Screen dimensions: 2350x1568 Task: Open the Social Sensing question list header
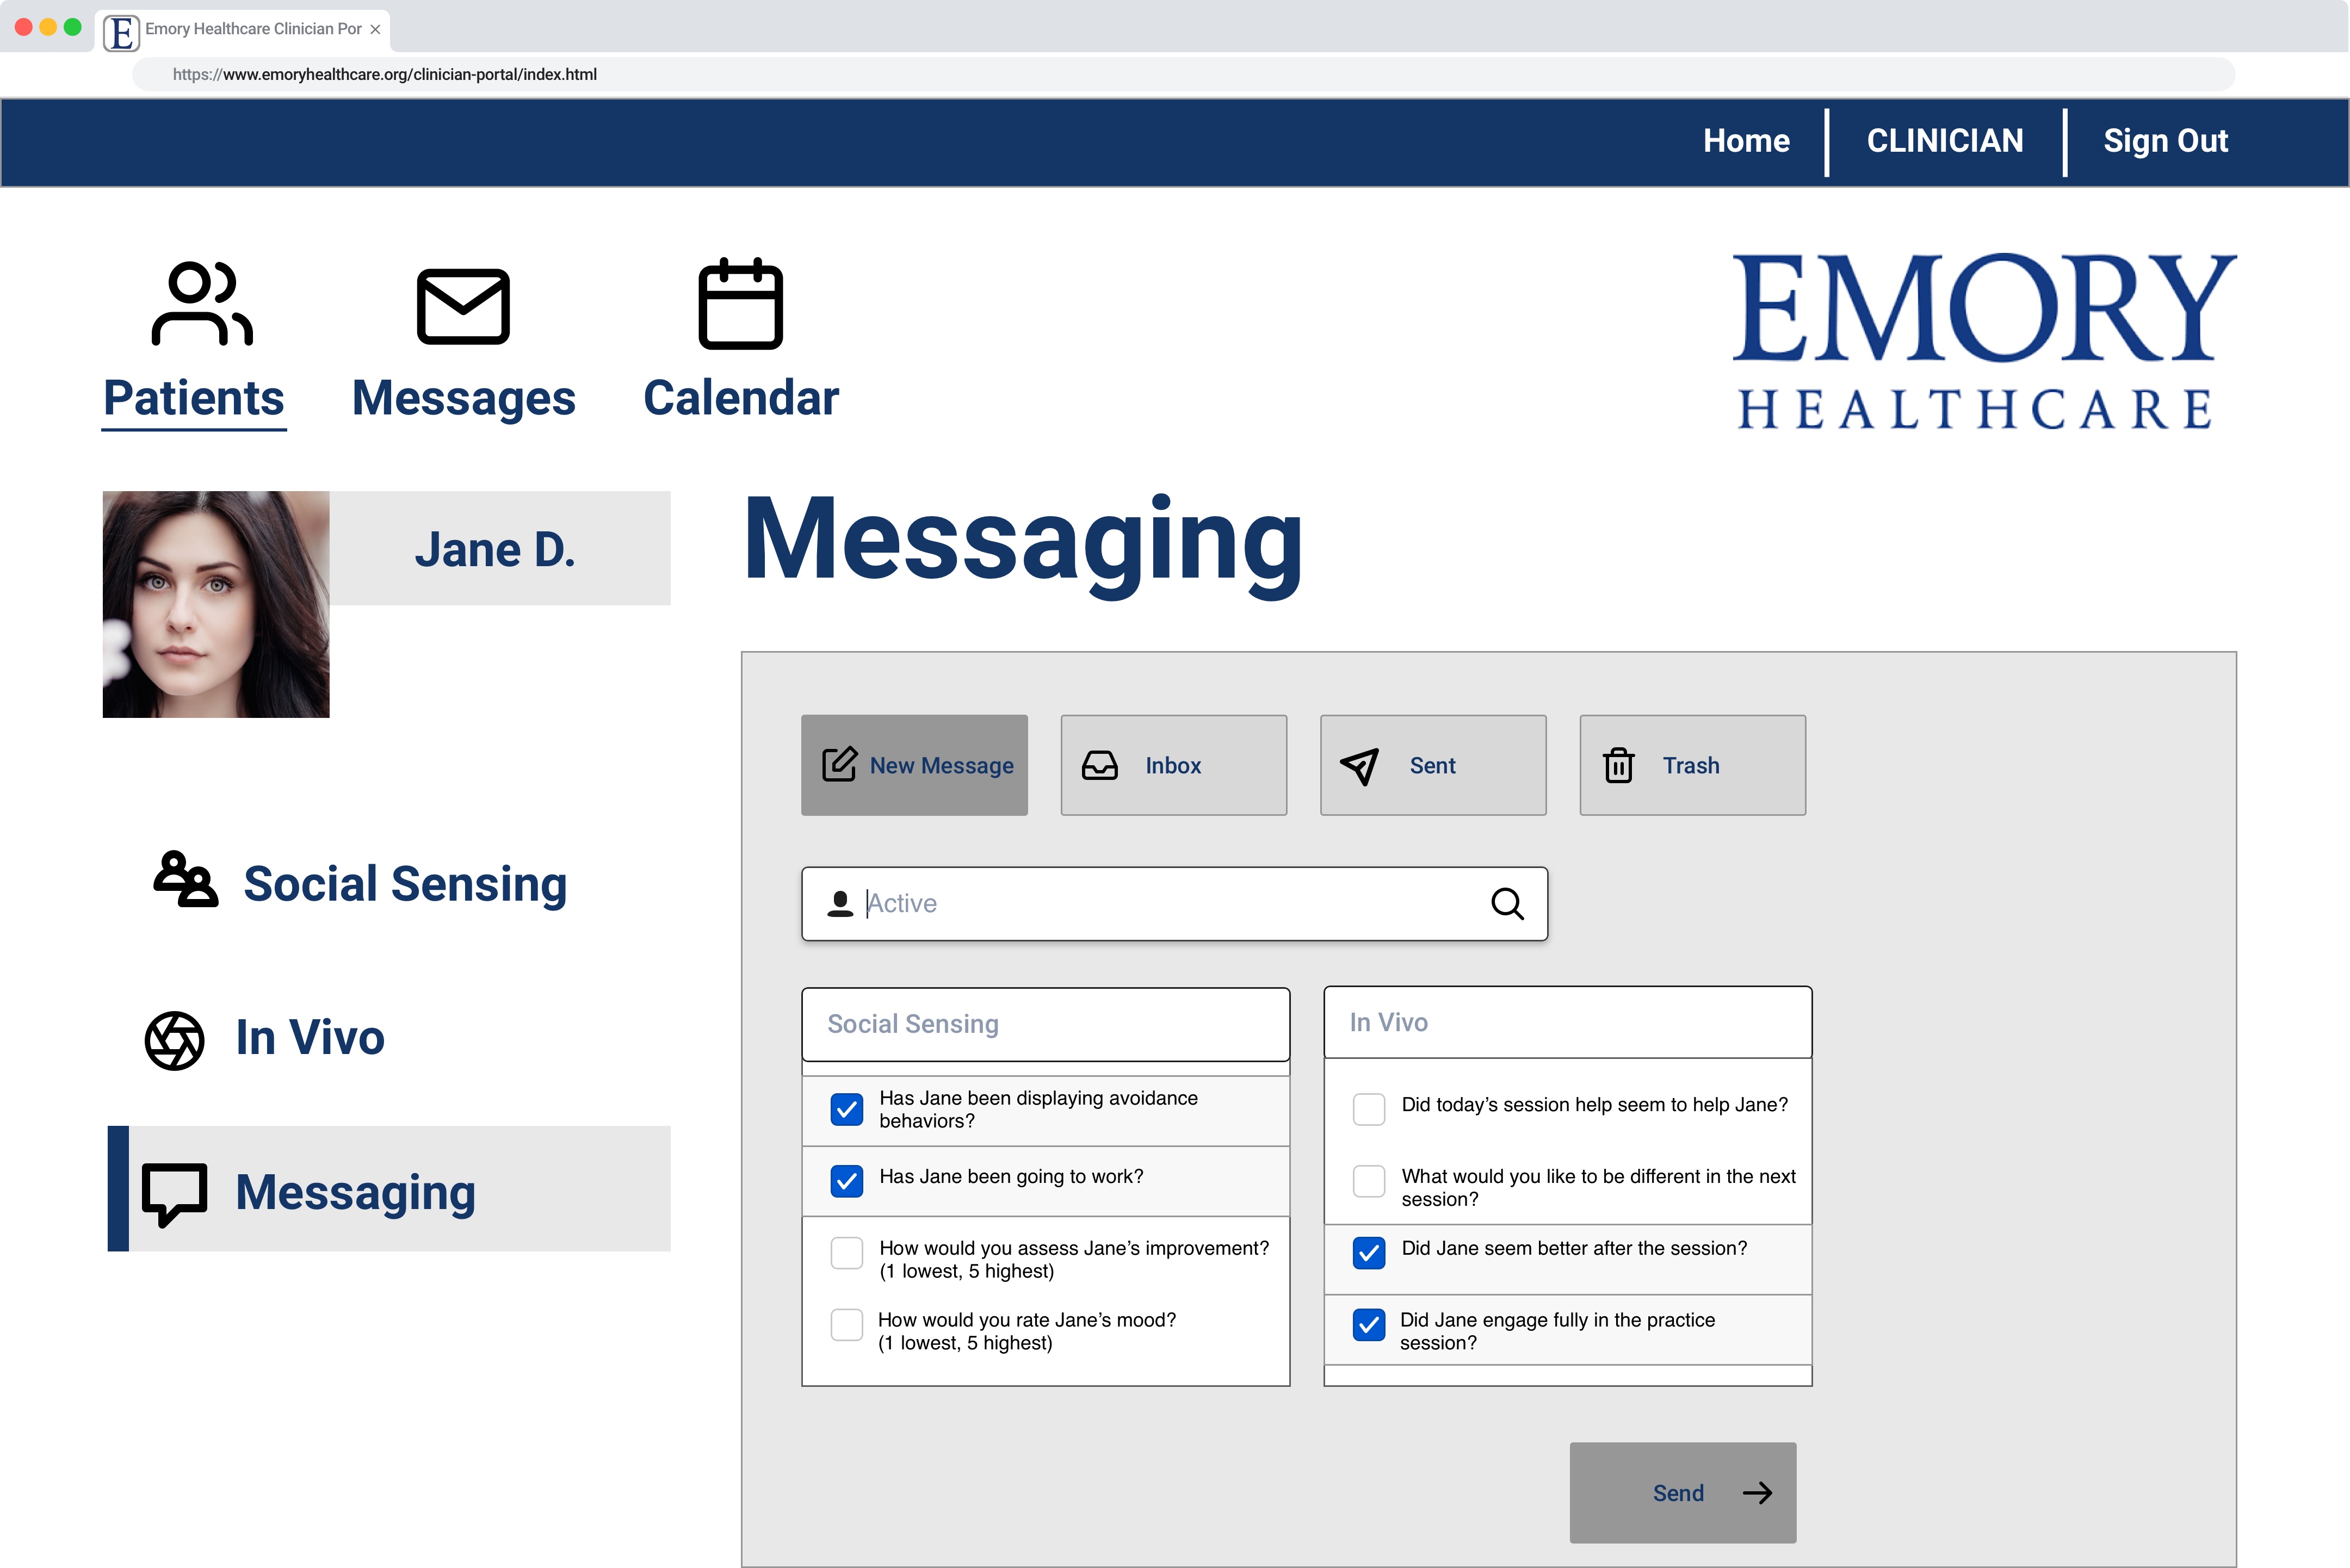1045,1024
